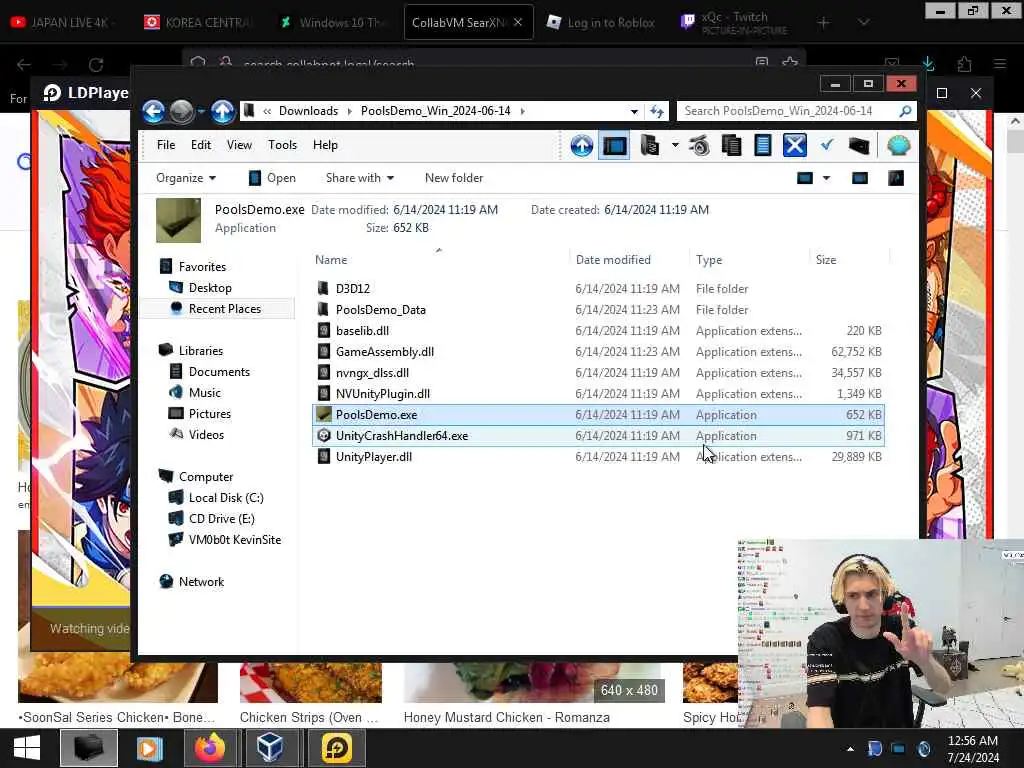Expand the Organize dropdown
The image size is (1024, 768).
coord(185,178)
